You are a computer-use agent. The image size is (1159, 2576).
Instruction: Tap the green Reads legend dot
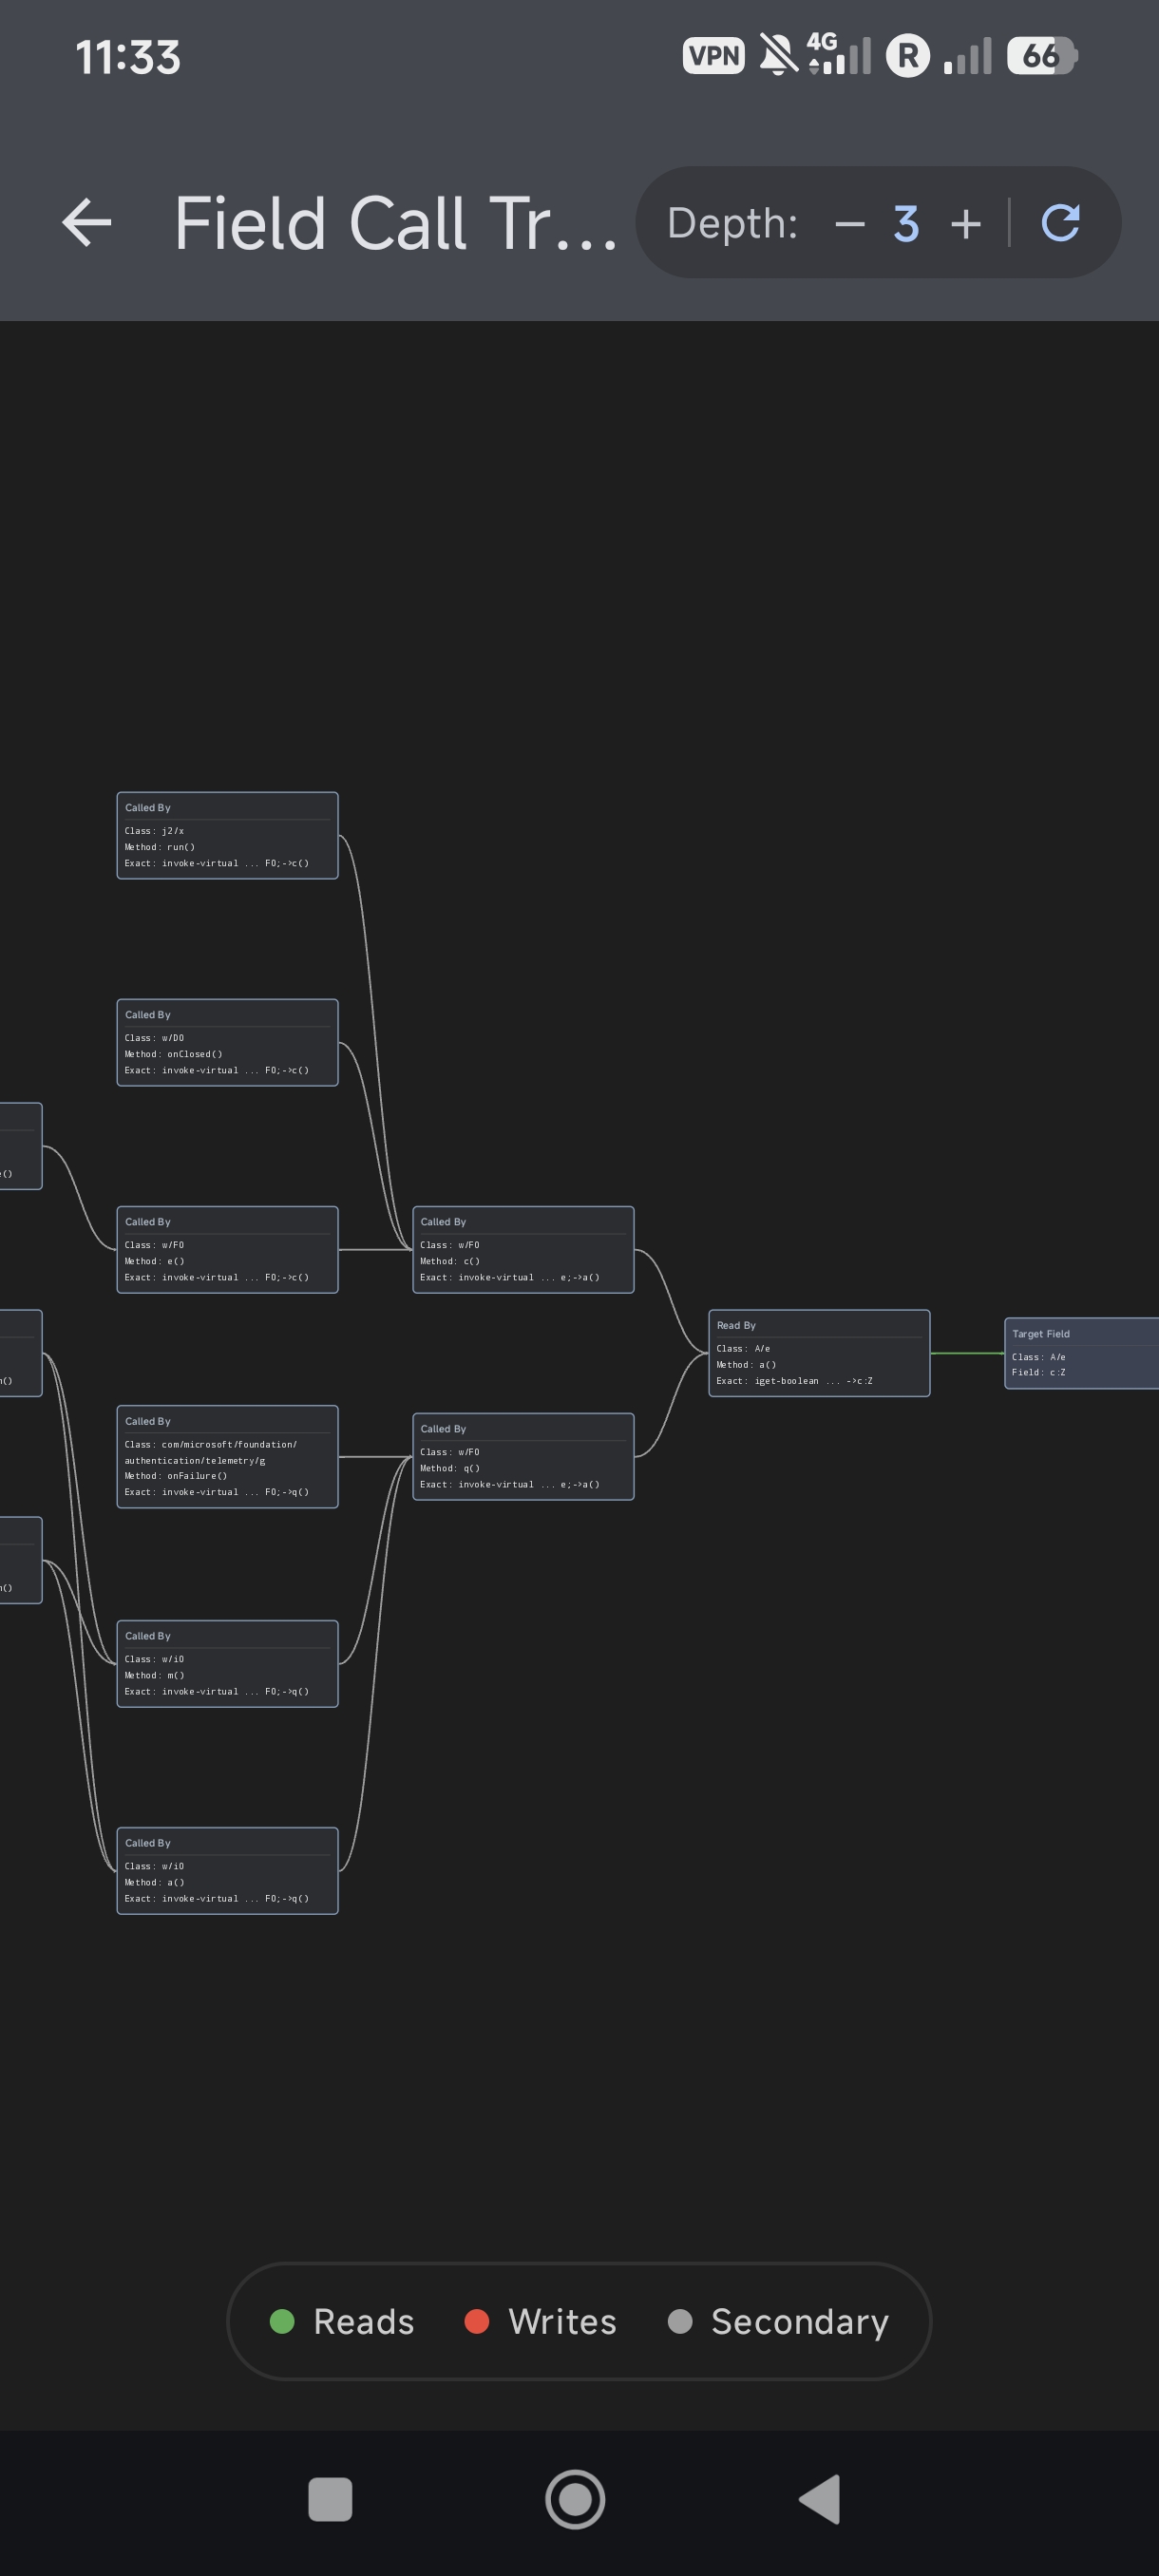[282, 2321]
